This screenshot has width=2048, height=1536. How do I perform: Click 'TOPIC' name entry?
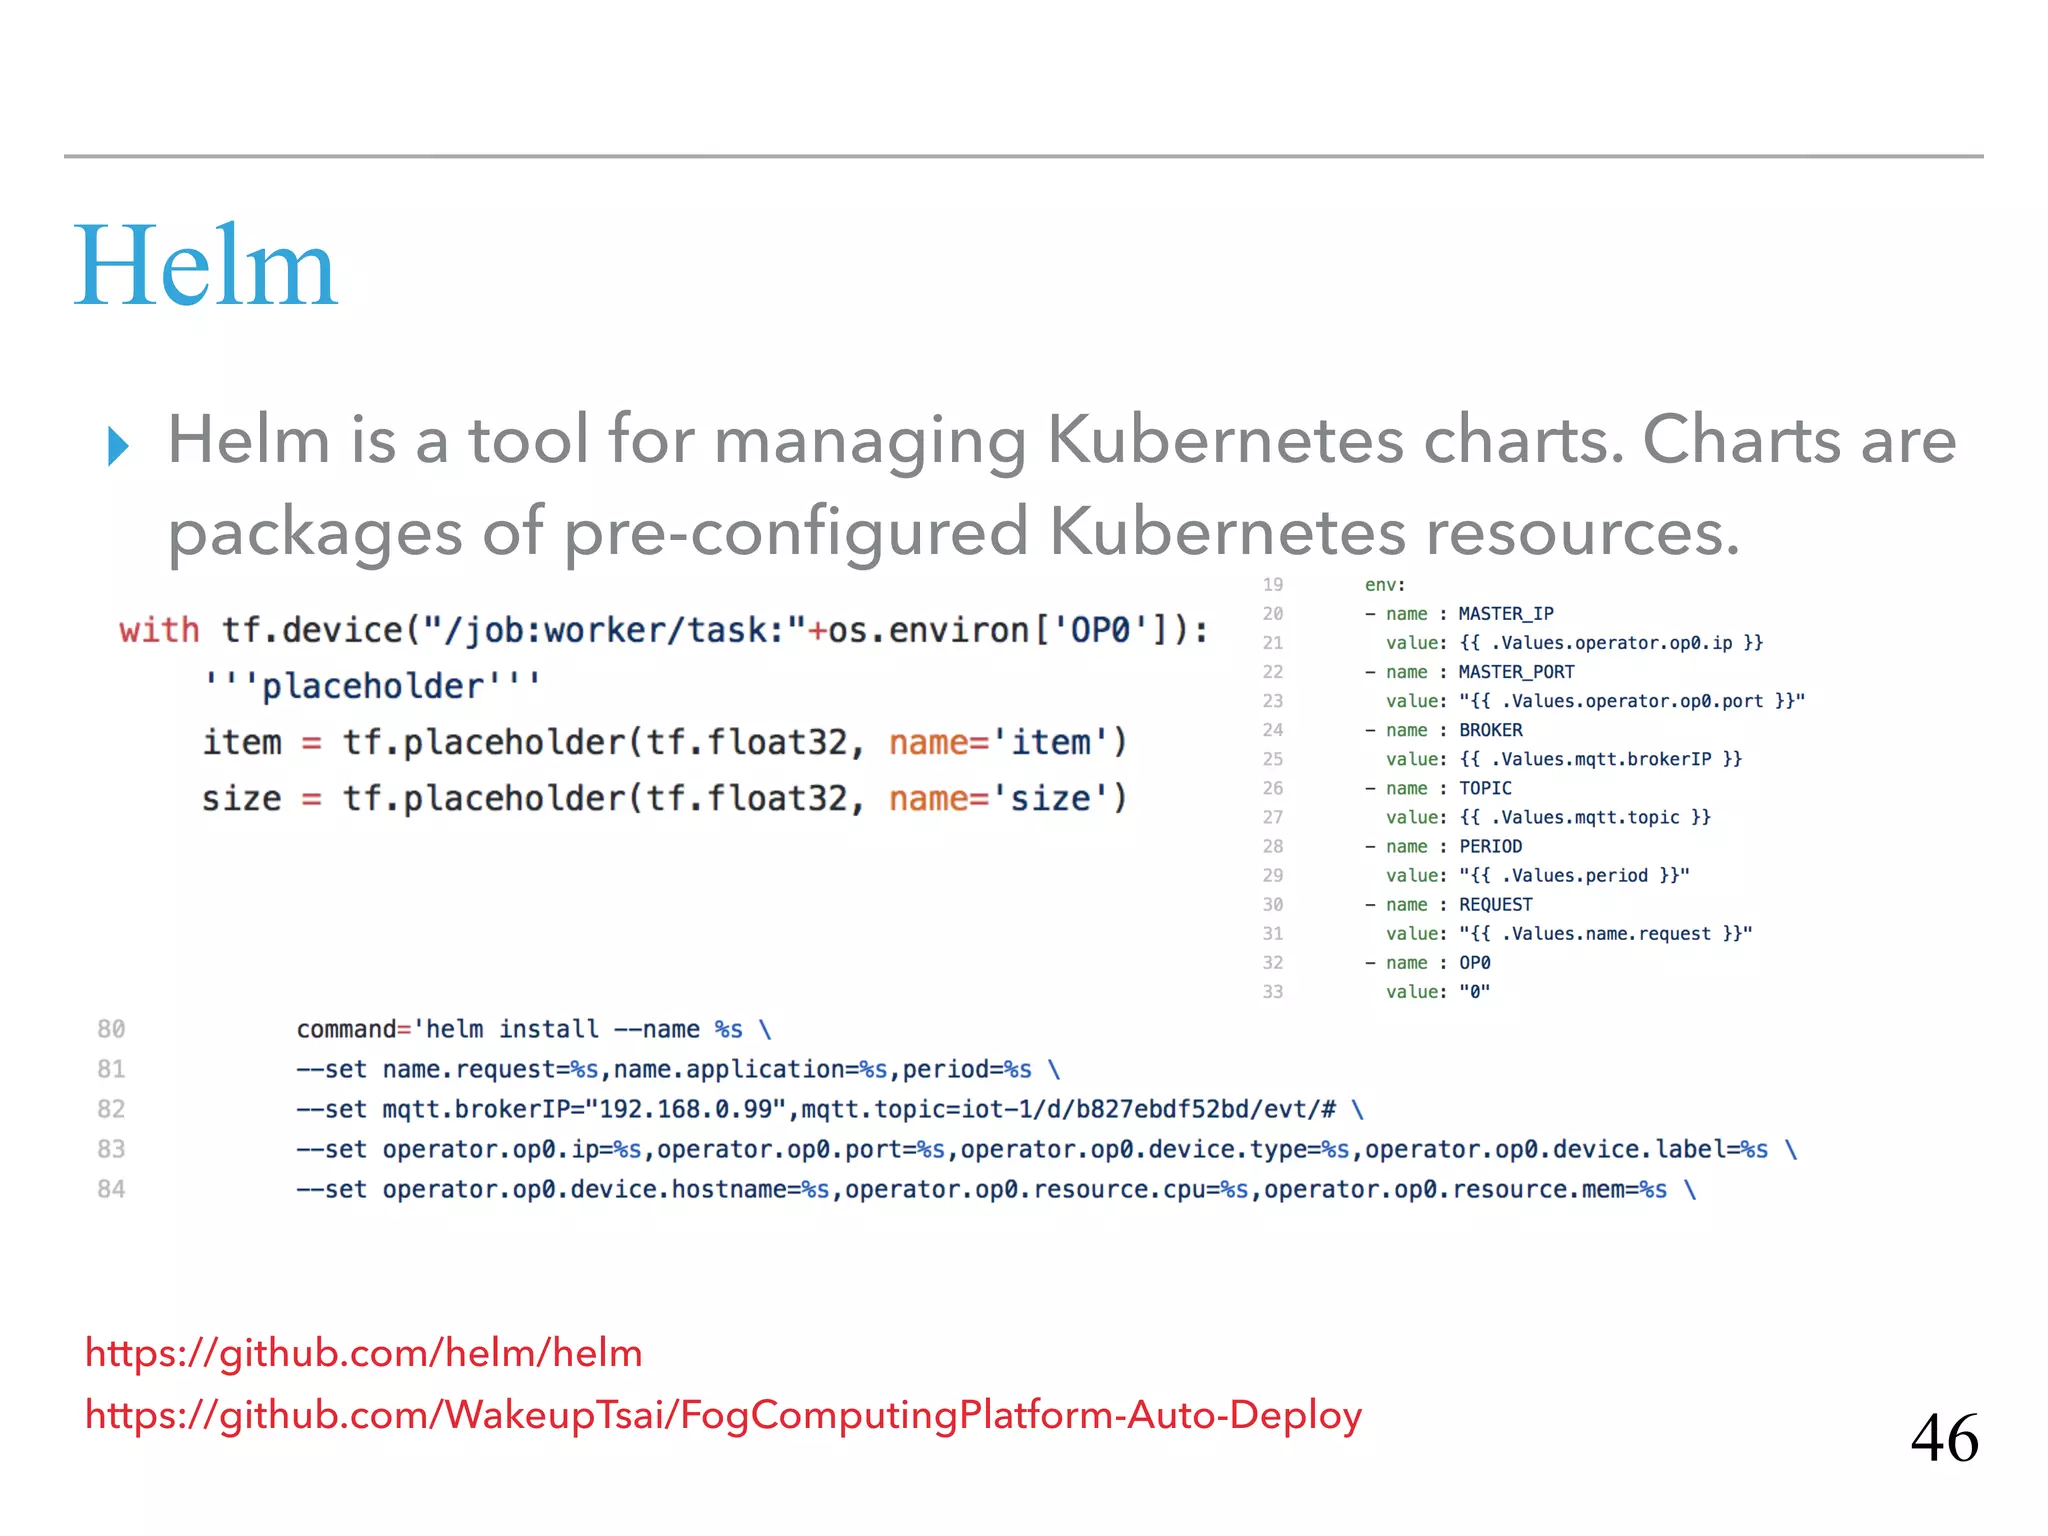(1485, 788)
